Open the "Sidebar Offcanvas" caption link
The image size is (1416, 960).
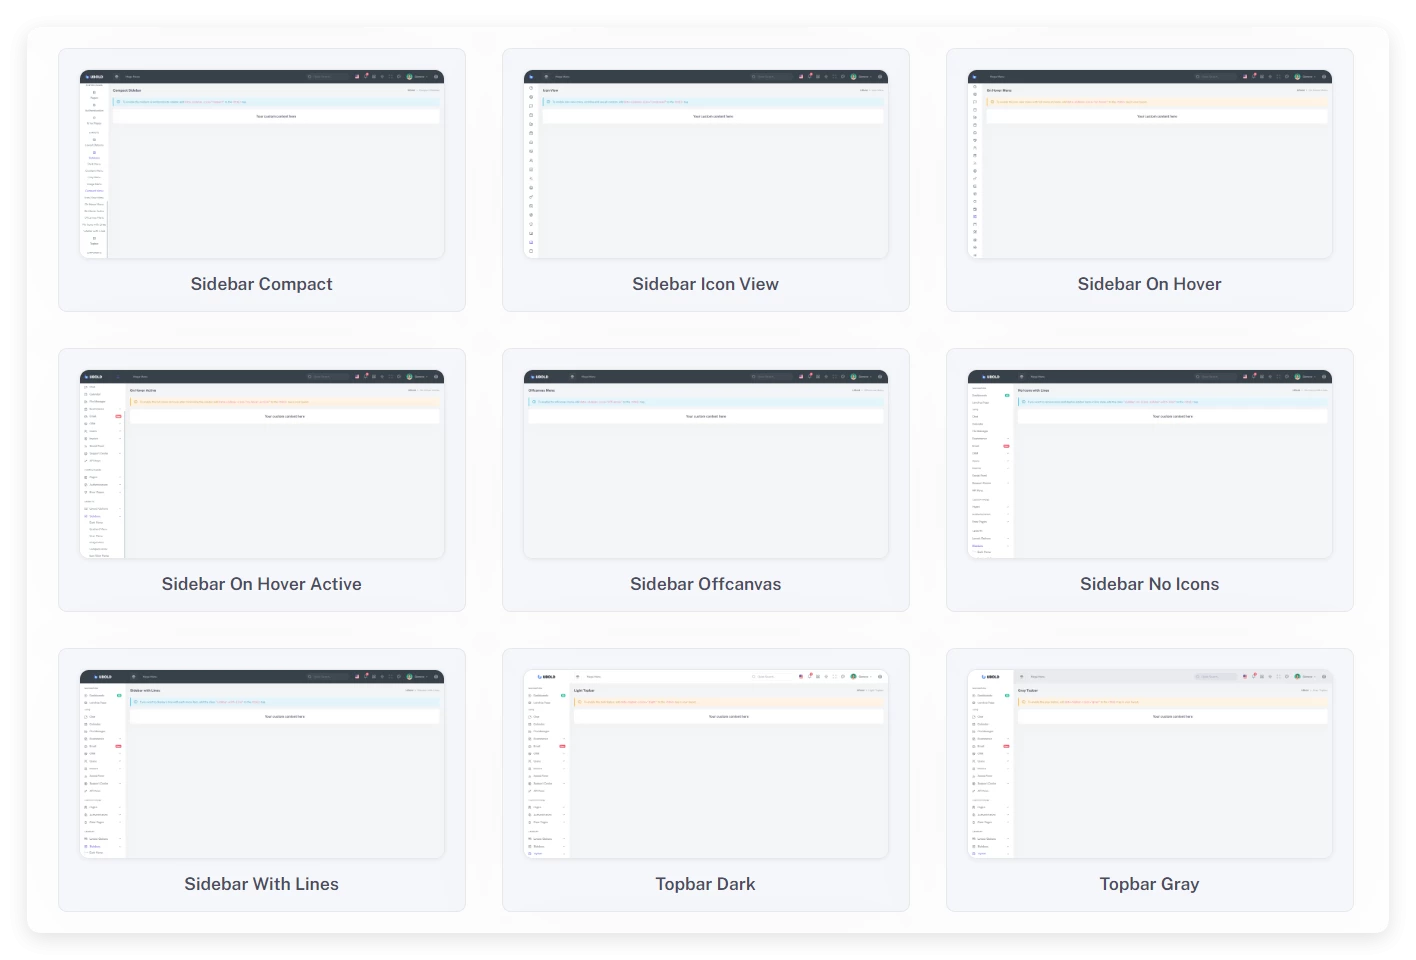[x=705, y=584]
